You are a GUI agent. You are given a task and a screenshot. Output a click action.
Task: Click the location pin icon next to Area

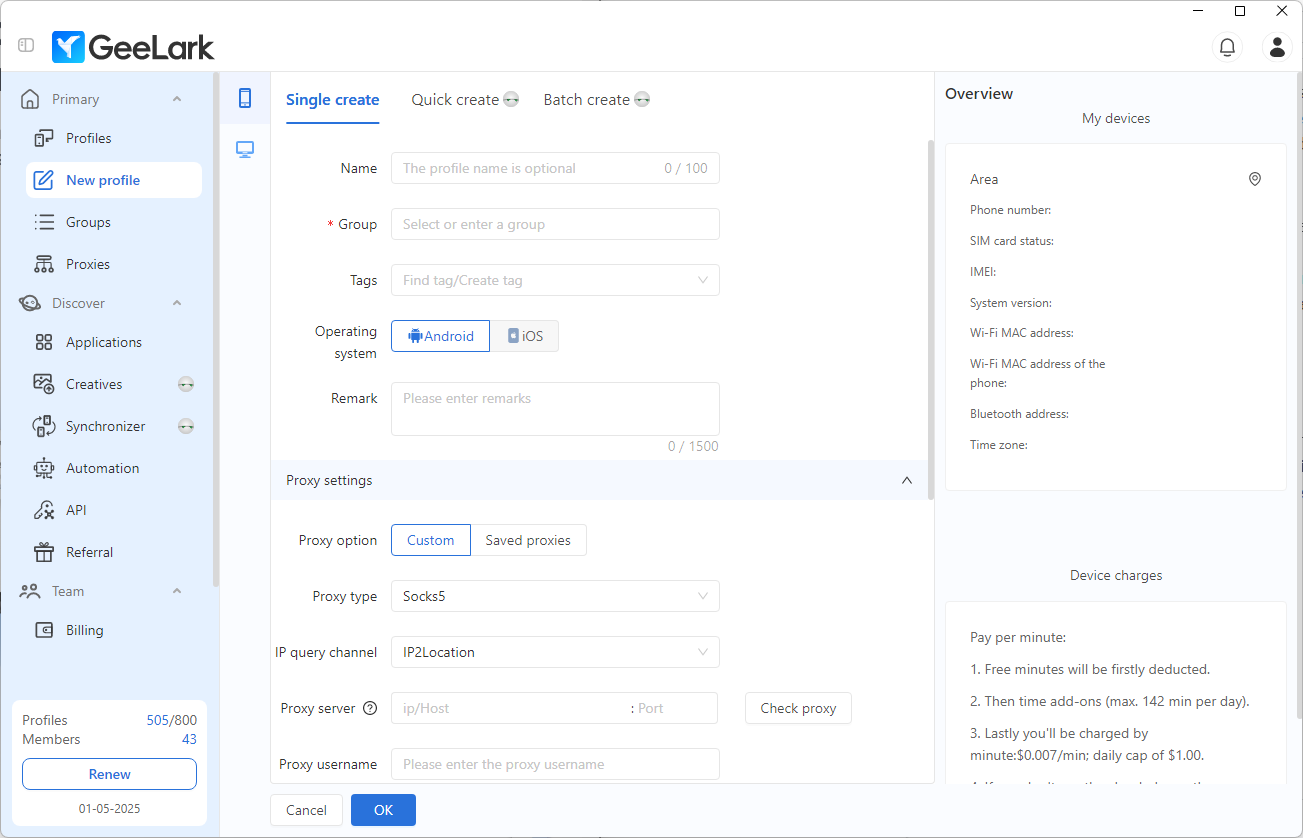click(1255, 179)
